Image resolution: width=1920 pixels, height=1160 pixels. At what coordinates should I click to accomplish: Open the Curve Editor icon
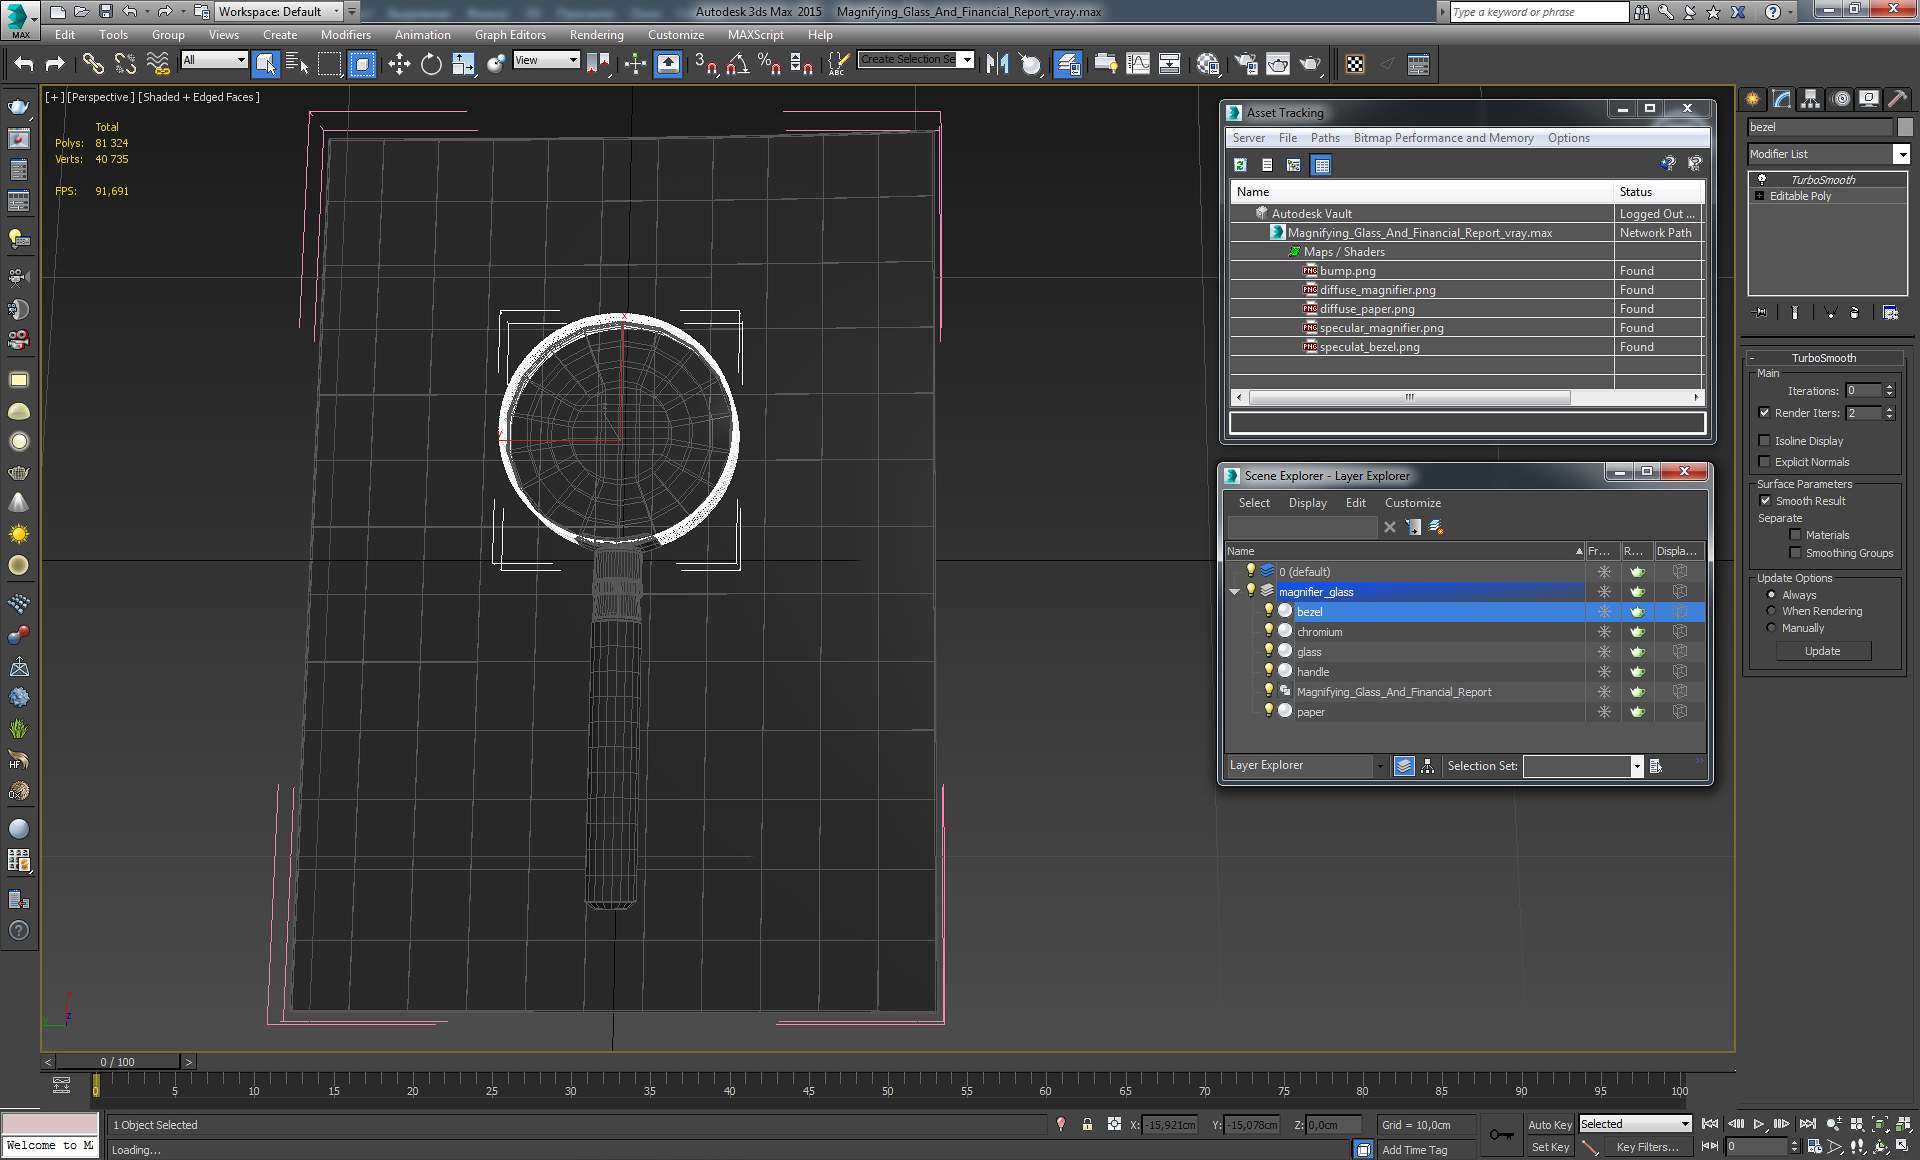click(x=1138, y=64)
